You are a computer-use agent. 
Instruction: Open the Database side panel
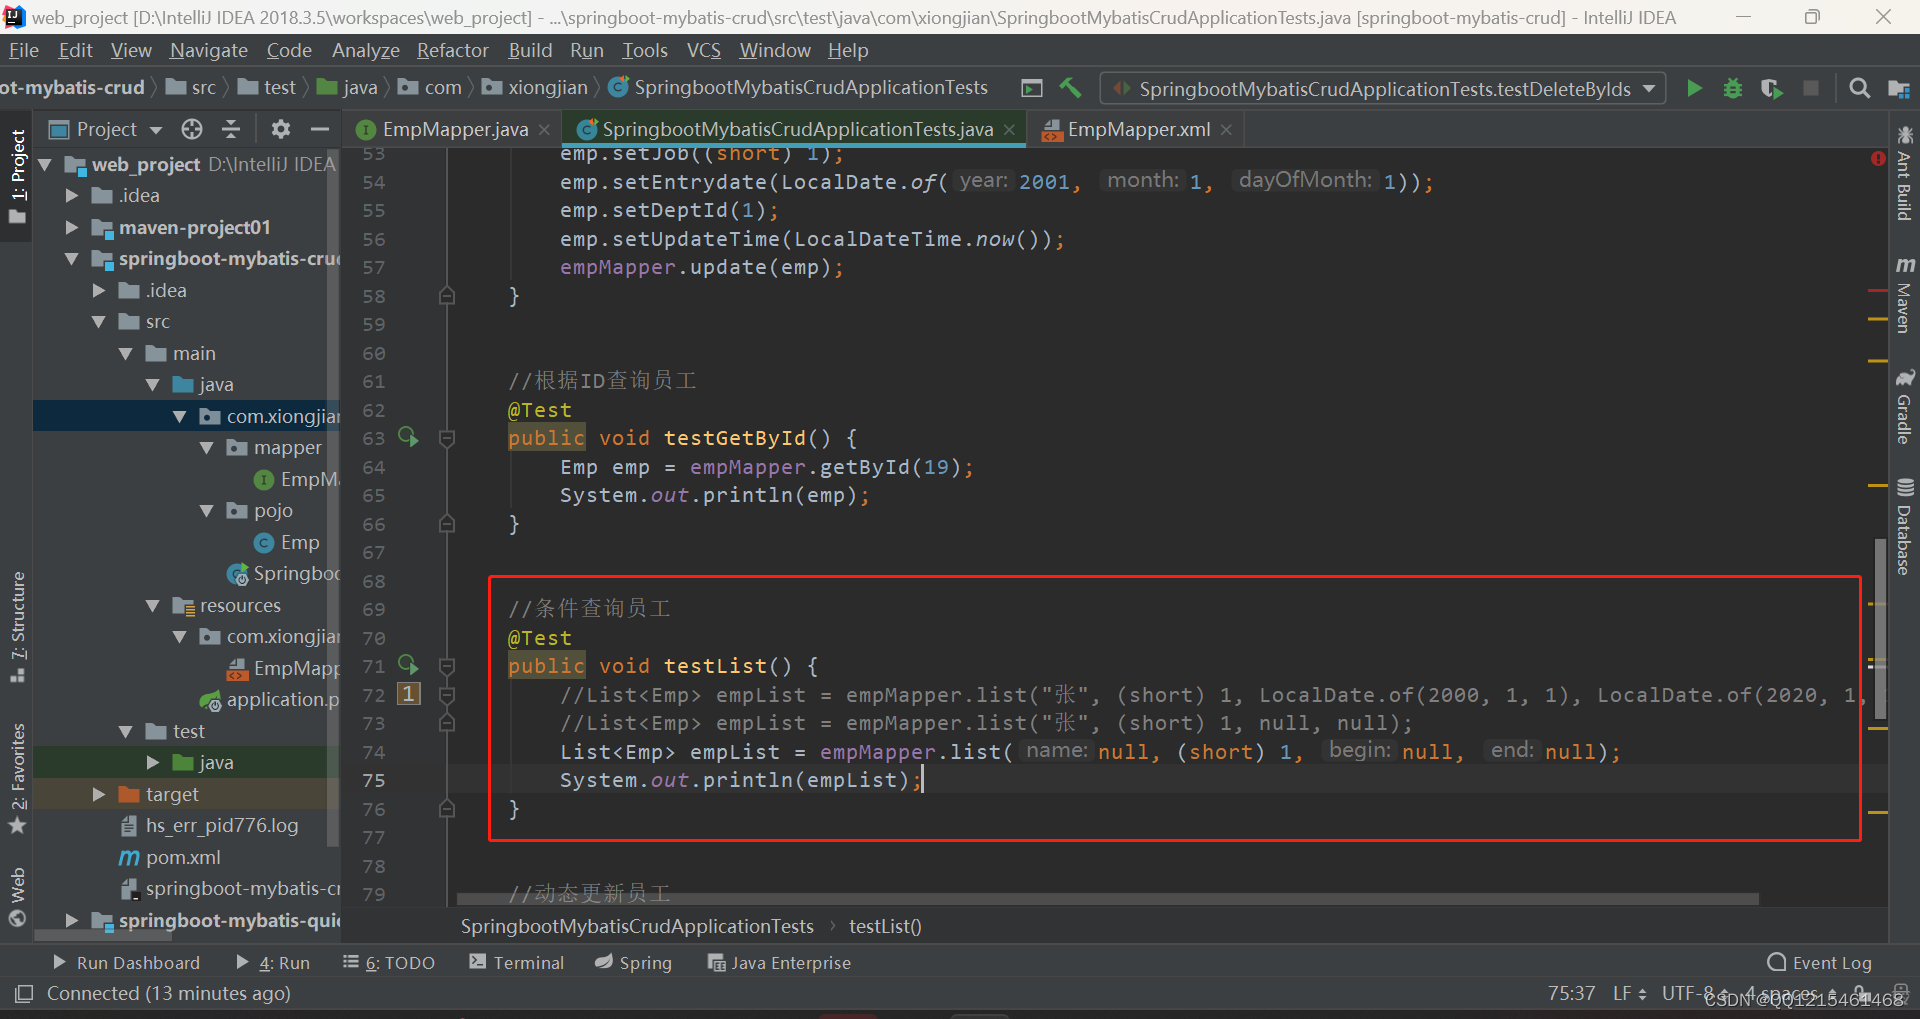click(1904, 527)
